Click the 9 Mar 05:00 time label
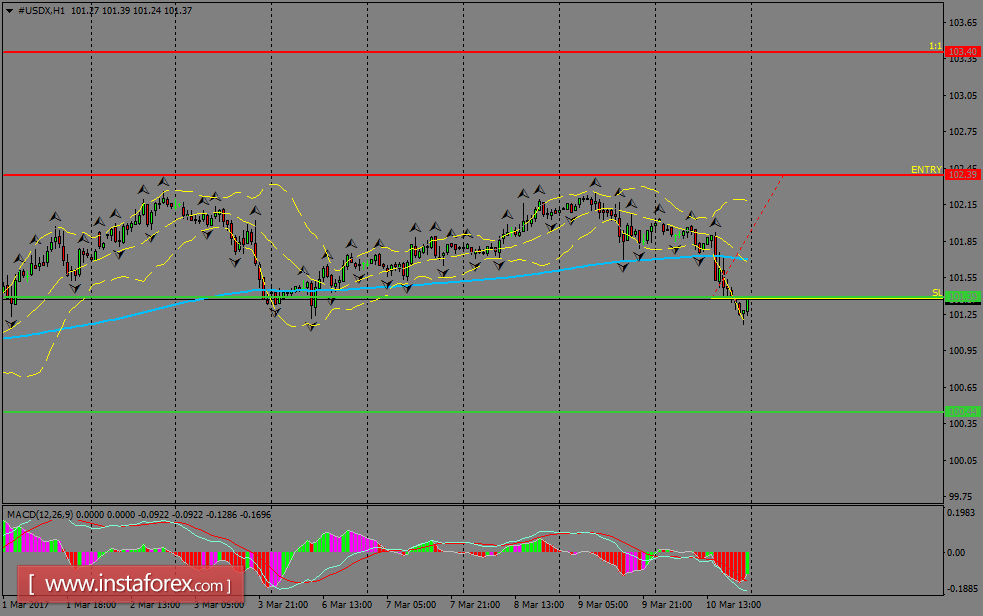 pyautogui.click(x=602, y=605)
